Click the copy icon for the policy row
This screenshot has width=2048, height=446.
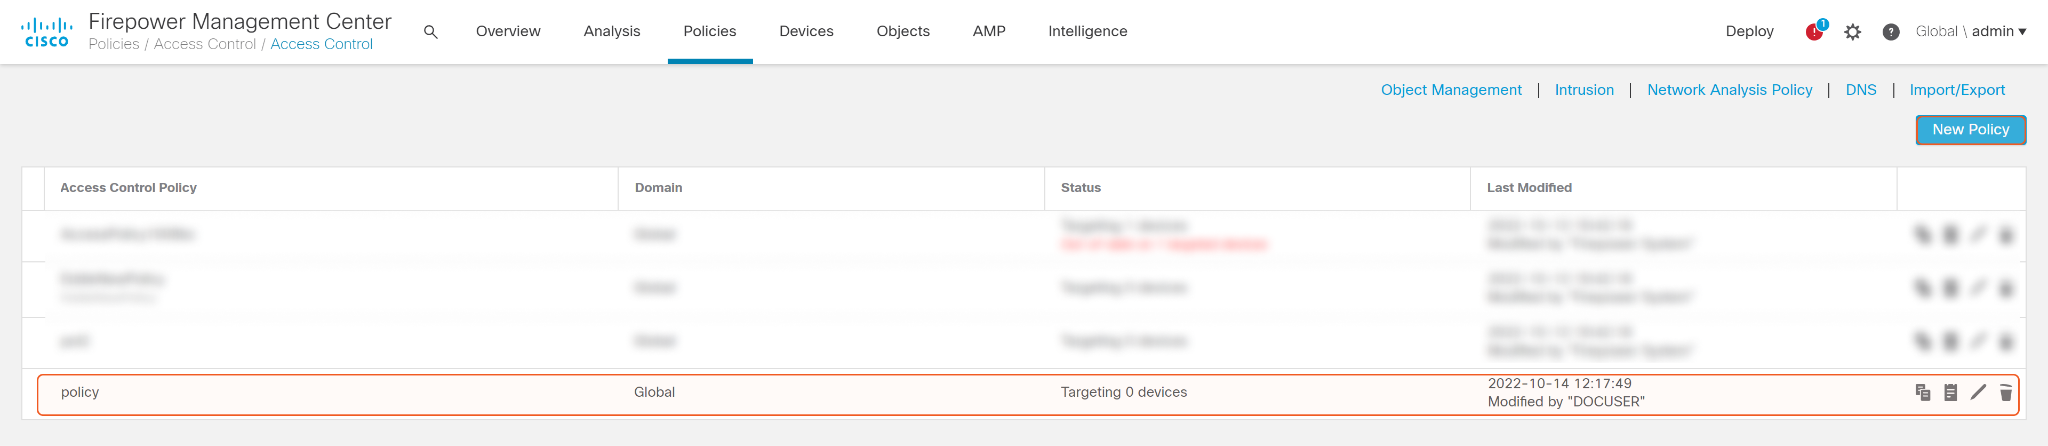(1922, 392)
